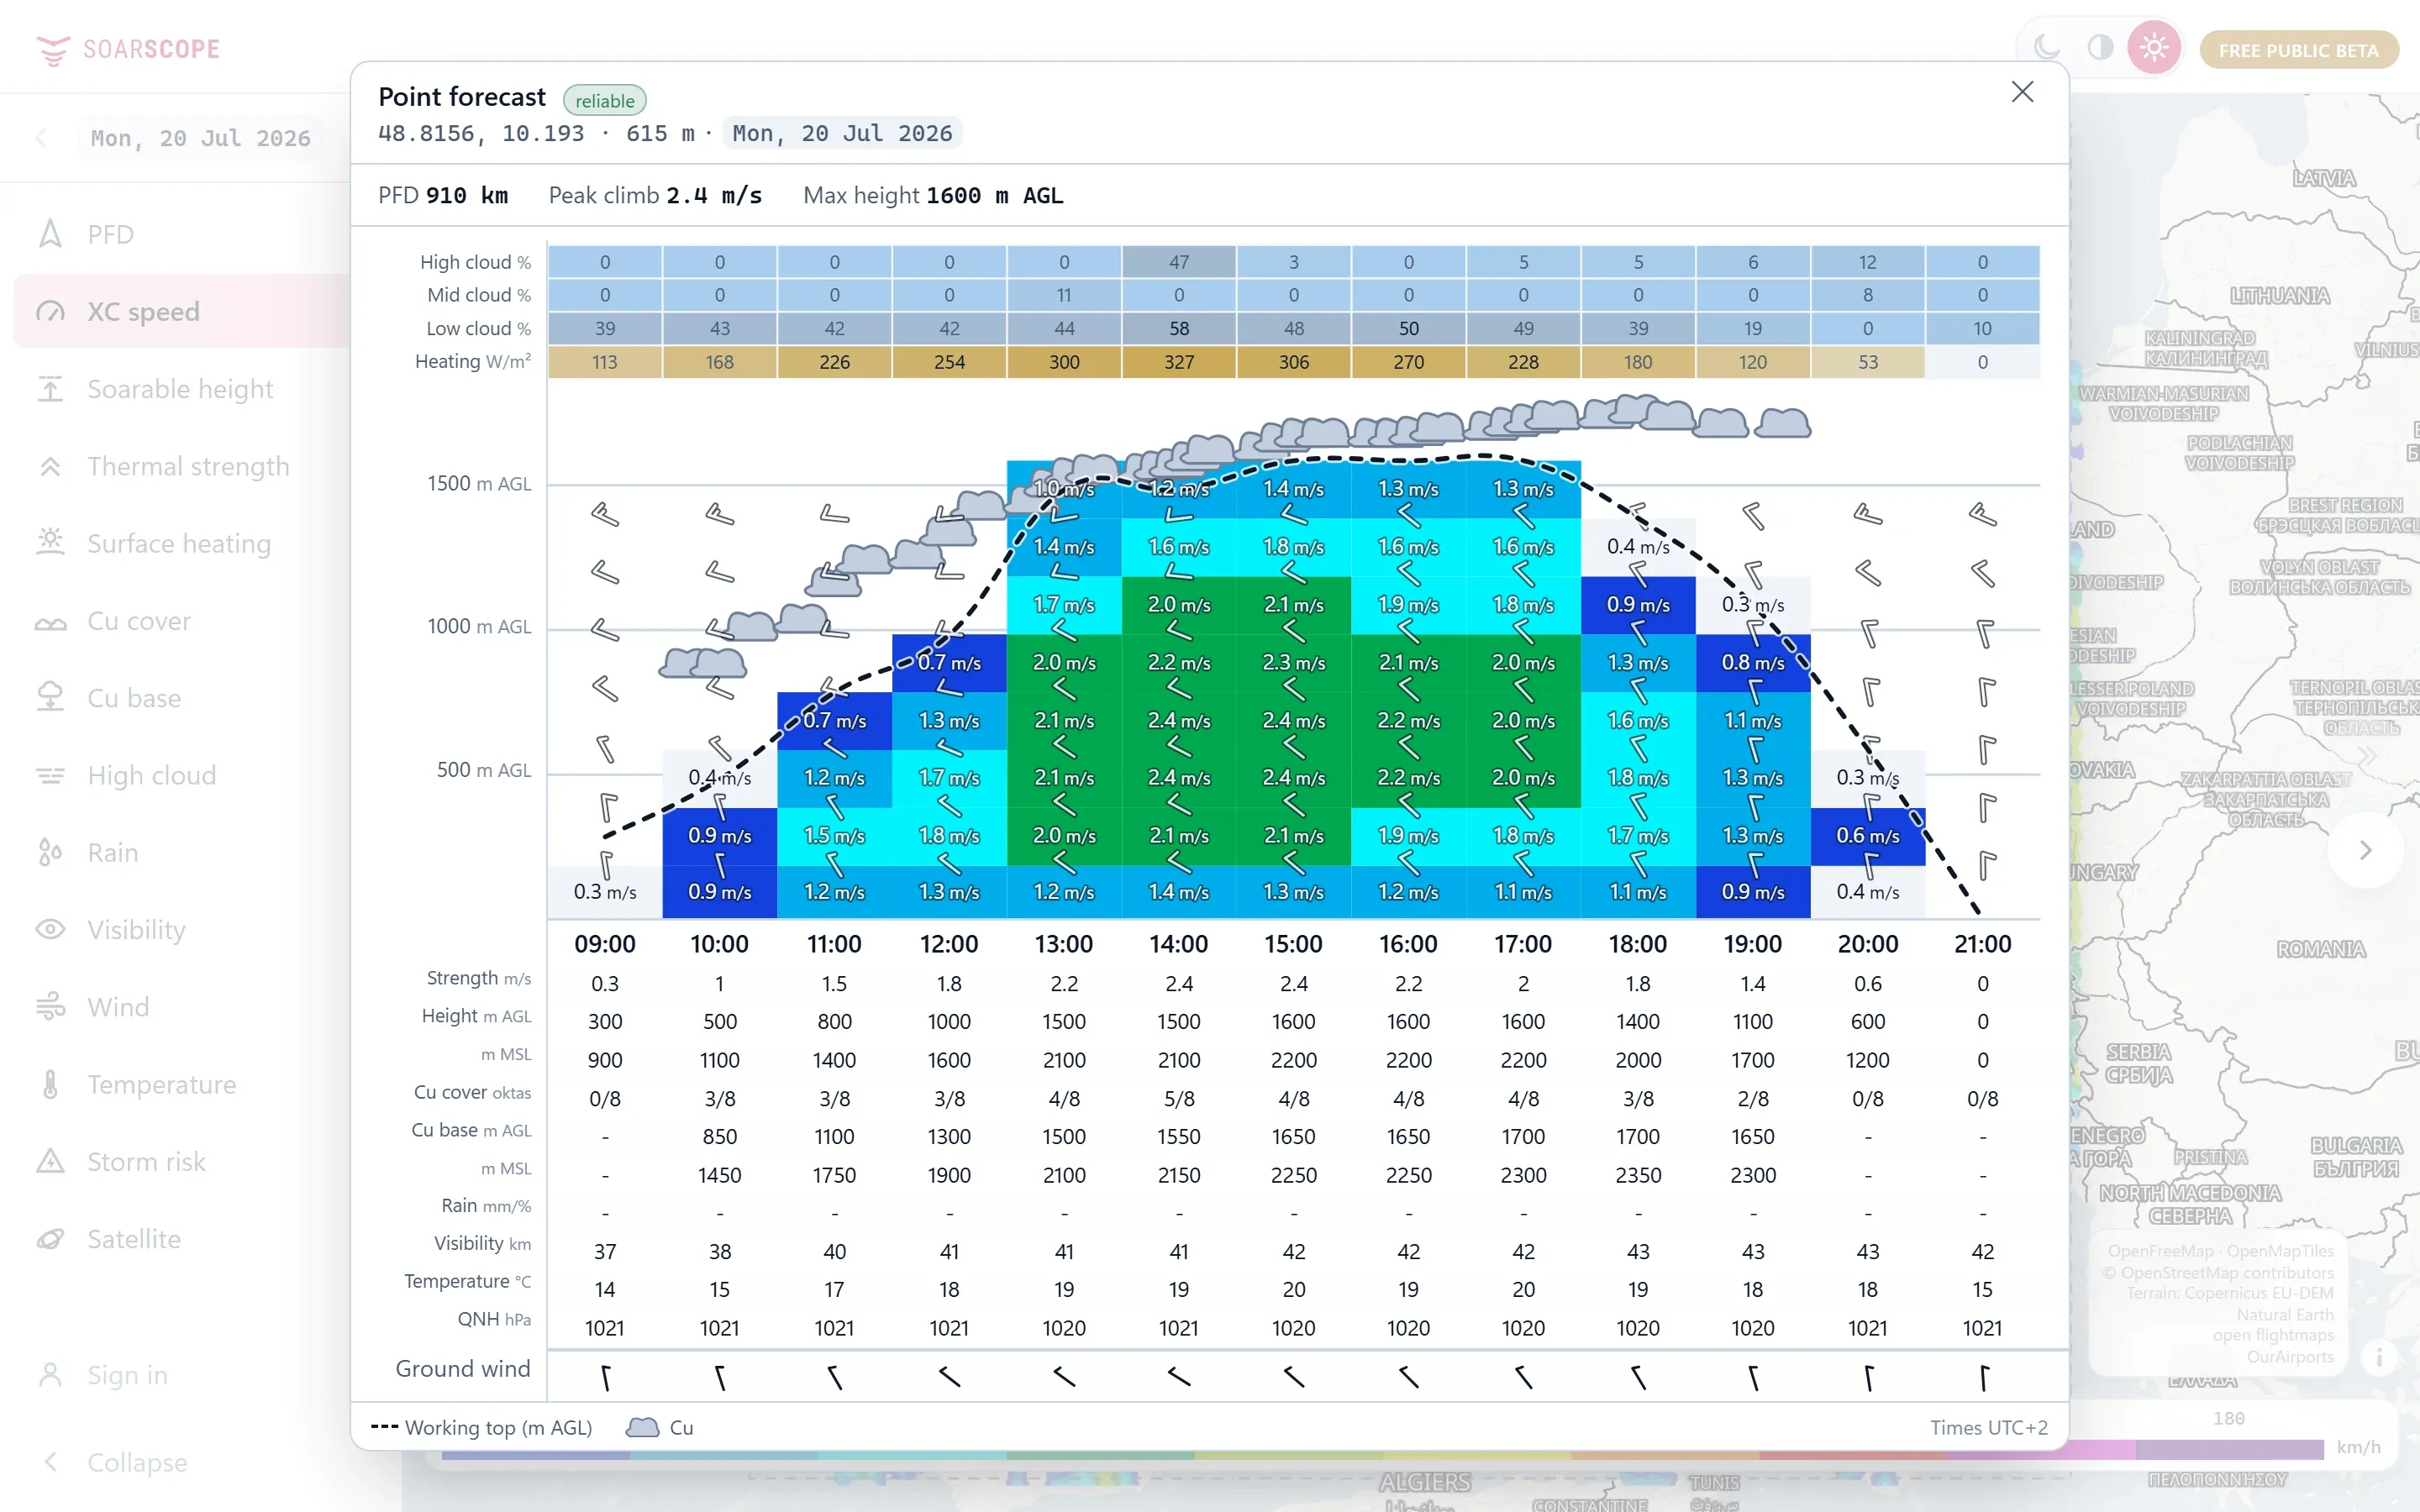
Task: Switch to dark moon theme
Action: [x=2046, y=48]
